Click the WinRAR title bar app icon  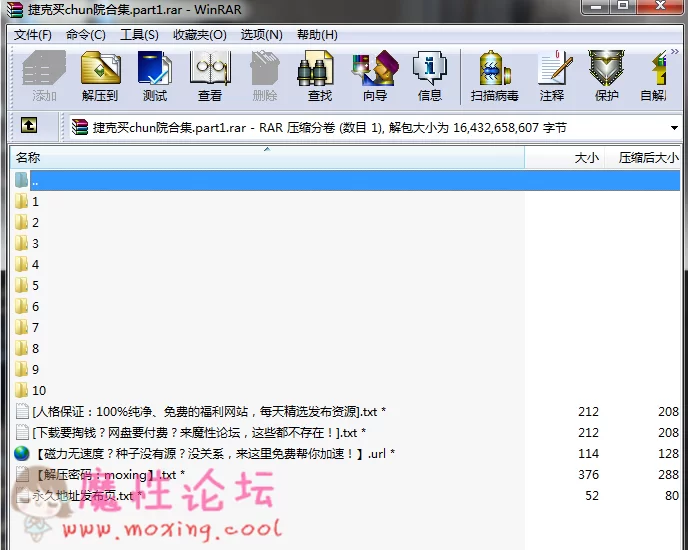15,9
